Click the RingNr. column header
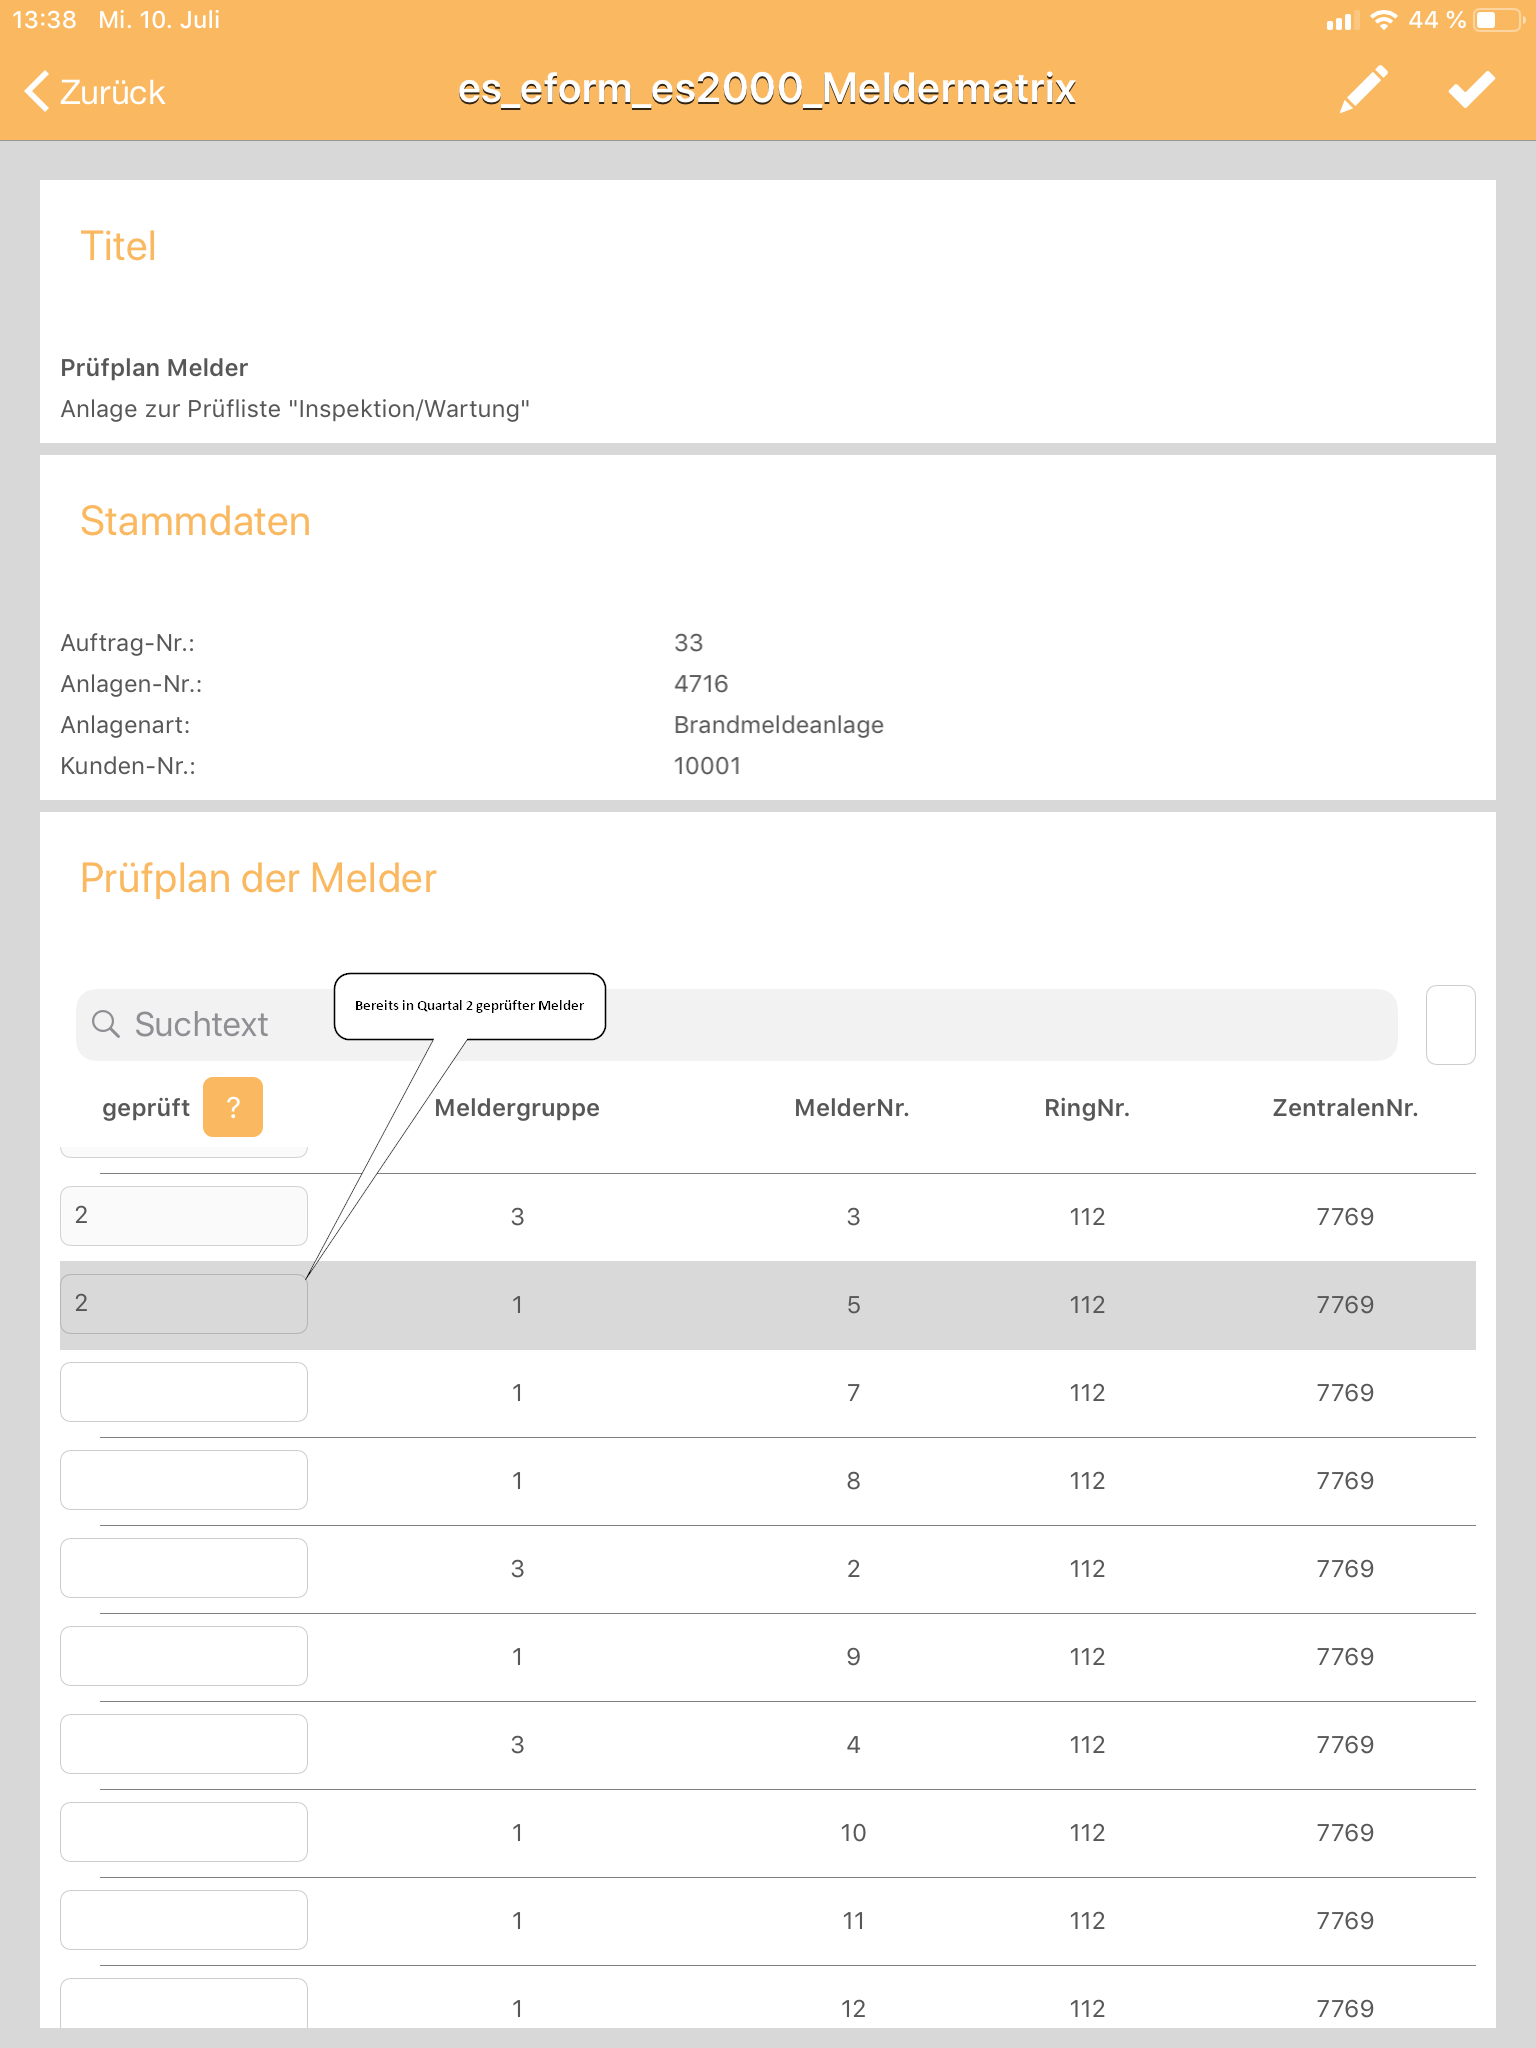The image size is (1536, 2048). [x=1087, y=1108]
